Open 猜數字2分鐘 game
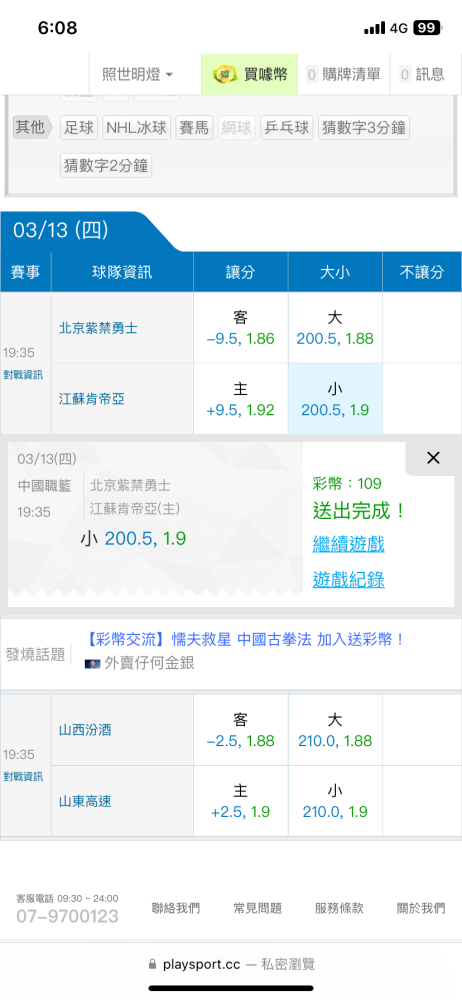Screen dimensions: 462x1000 coord(106,166)
